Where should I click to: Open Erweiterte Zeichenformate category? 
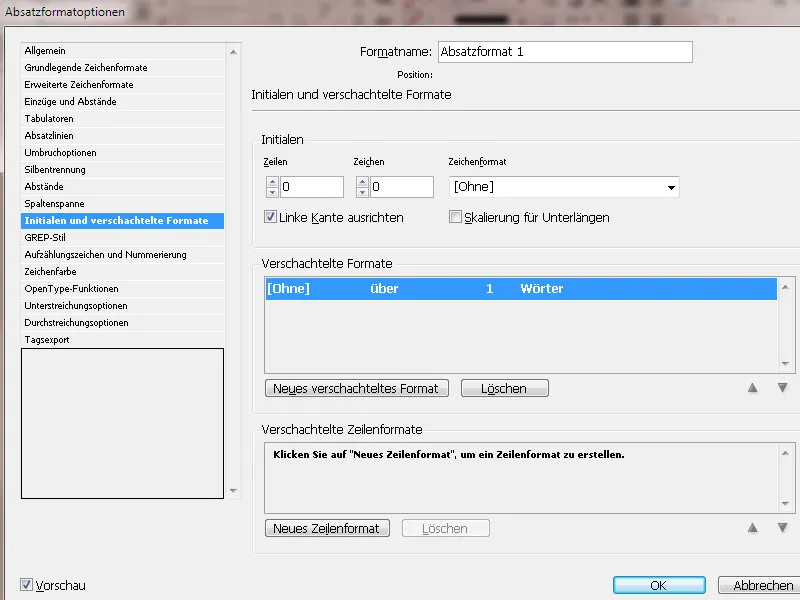click(x=122, y=85)
